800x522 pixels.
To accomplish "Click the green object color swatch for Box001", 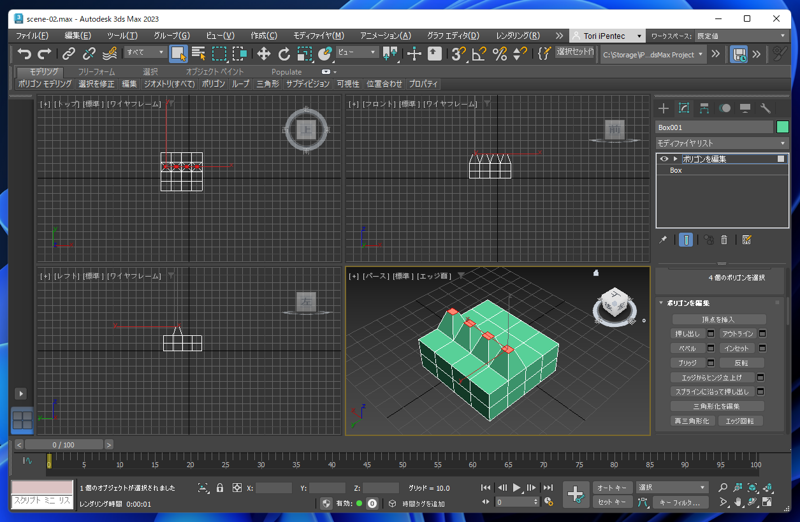I will click(782, 127).
